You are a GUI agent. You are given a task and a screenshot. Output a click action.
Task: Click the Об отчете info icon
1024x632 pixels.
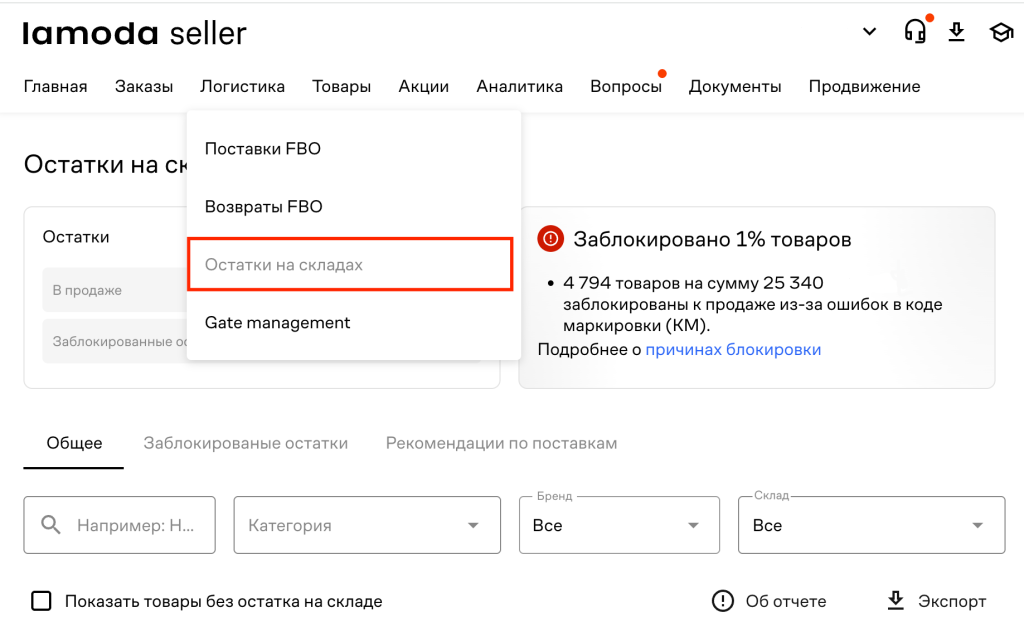(x=723, y=601)
